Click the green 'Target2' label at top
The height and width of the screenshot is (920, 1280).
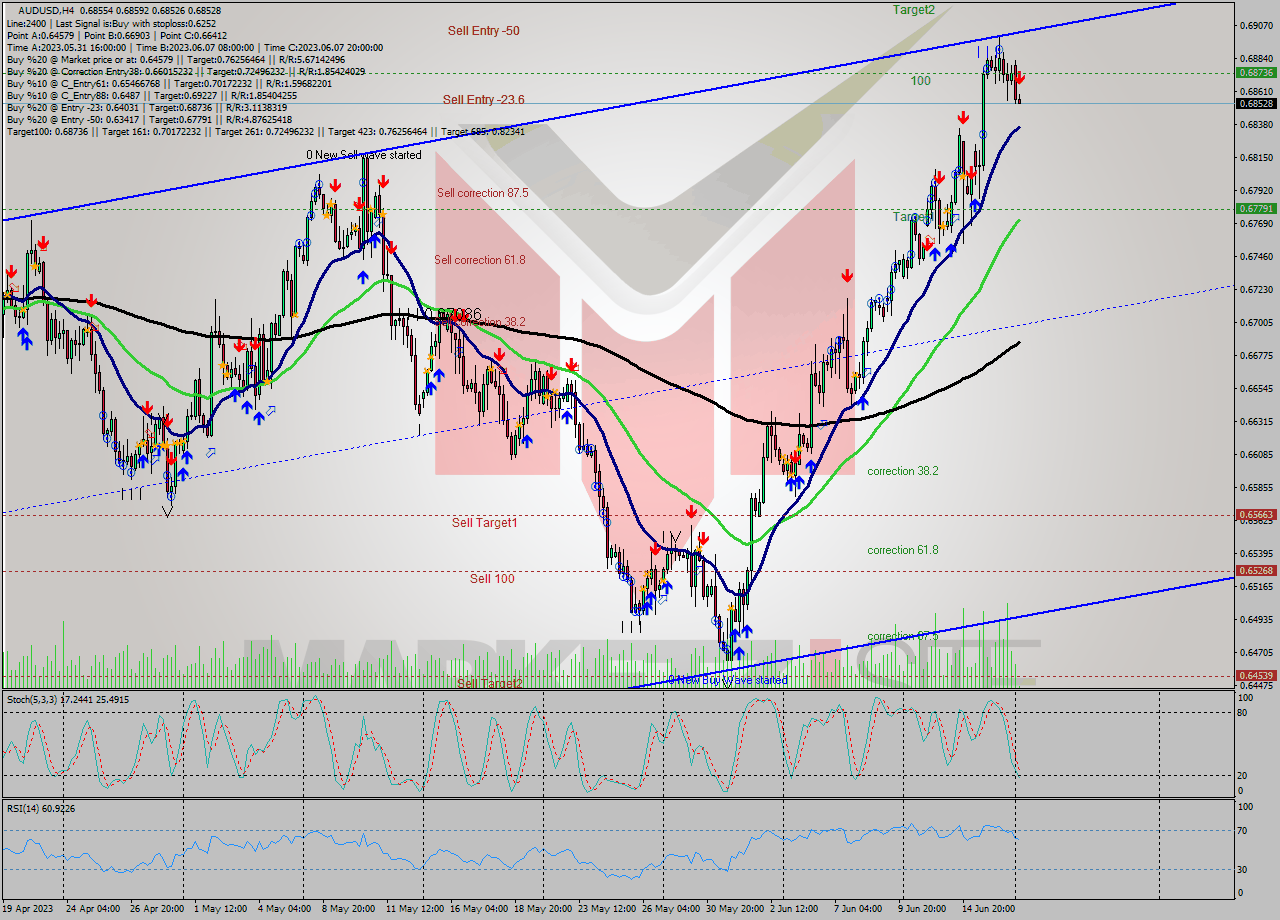[x=914, y=10]
